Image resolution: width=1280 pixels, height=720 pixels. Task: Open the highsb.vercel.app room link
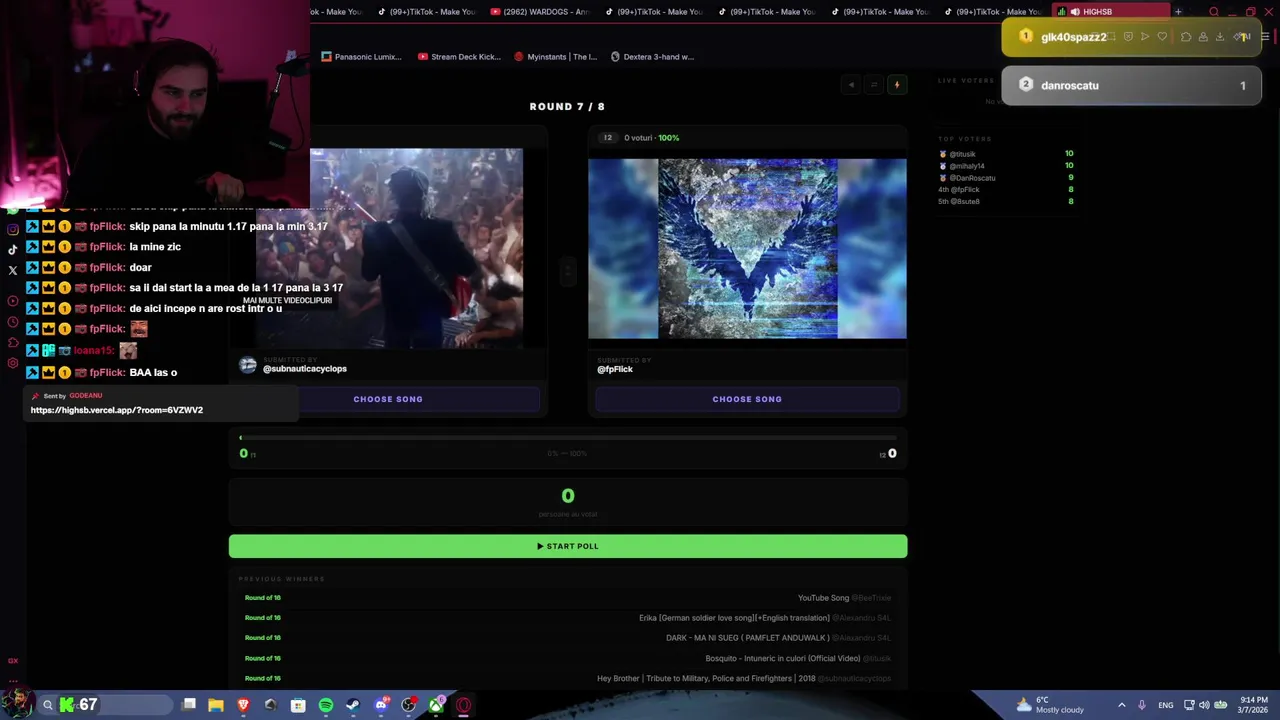(117, 410)
